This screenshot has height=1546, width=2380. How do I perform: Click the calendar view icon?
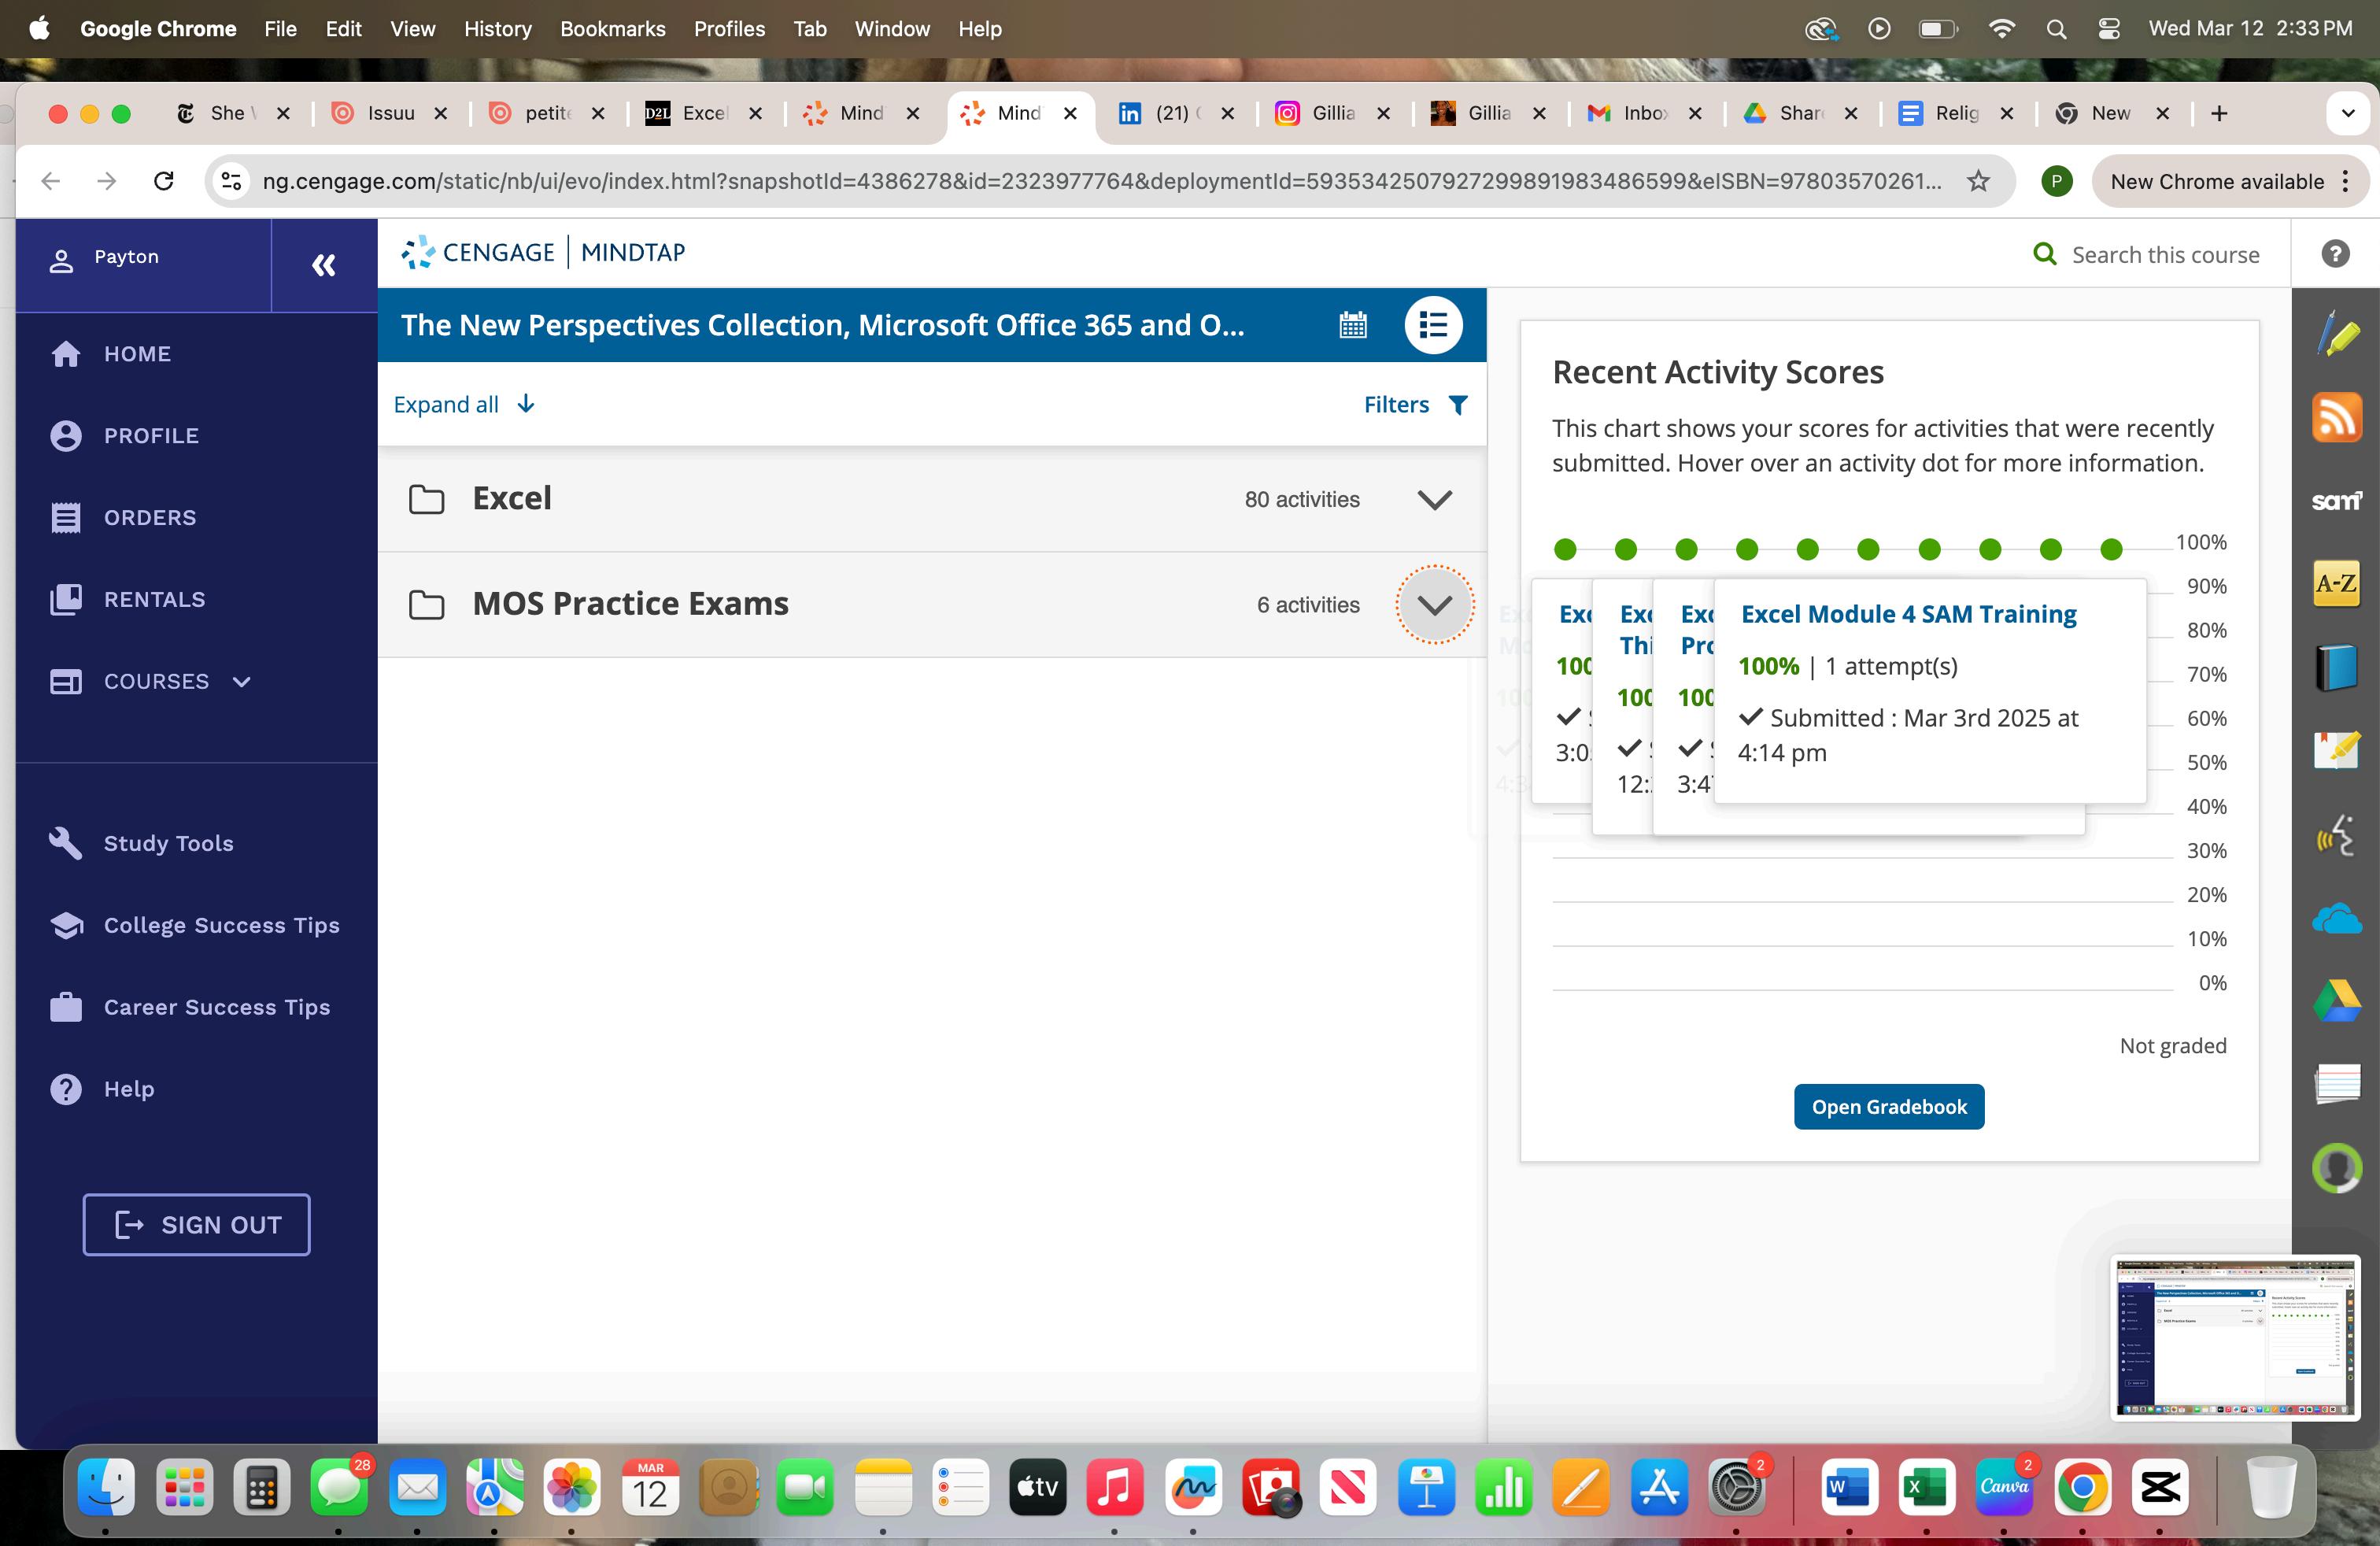click(1353, 325)
